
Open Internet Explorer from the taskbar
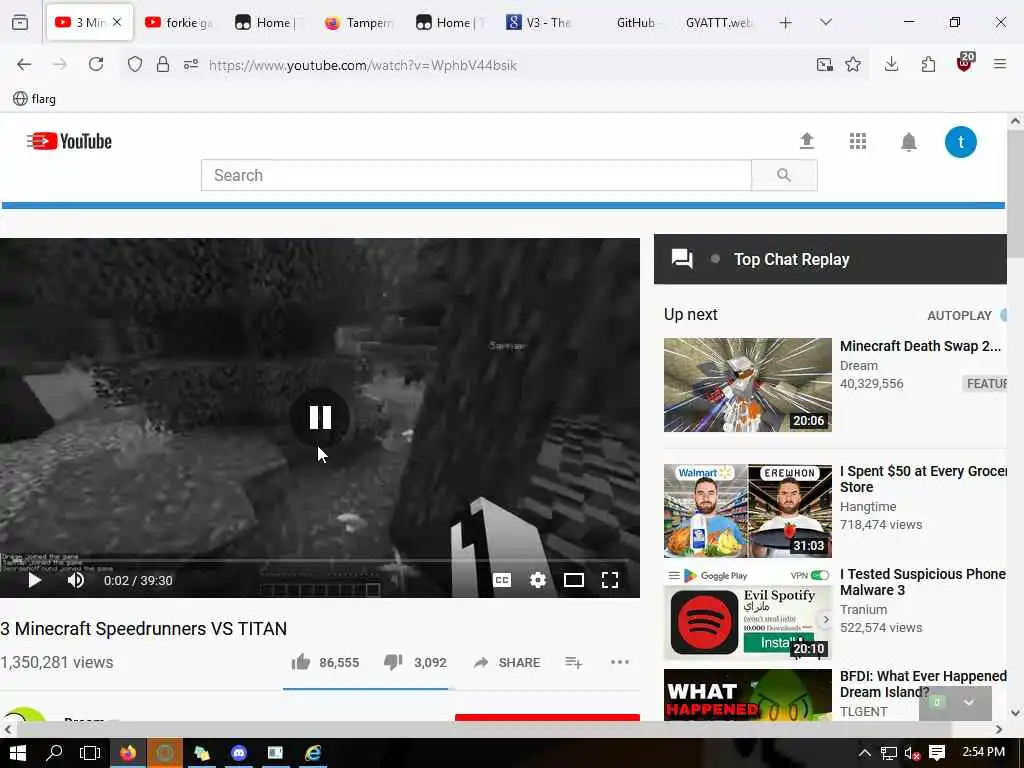coord(313,753)
